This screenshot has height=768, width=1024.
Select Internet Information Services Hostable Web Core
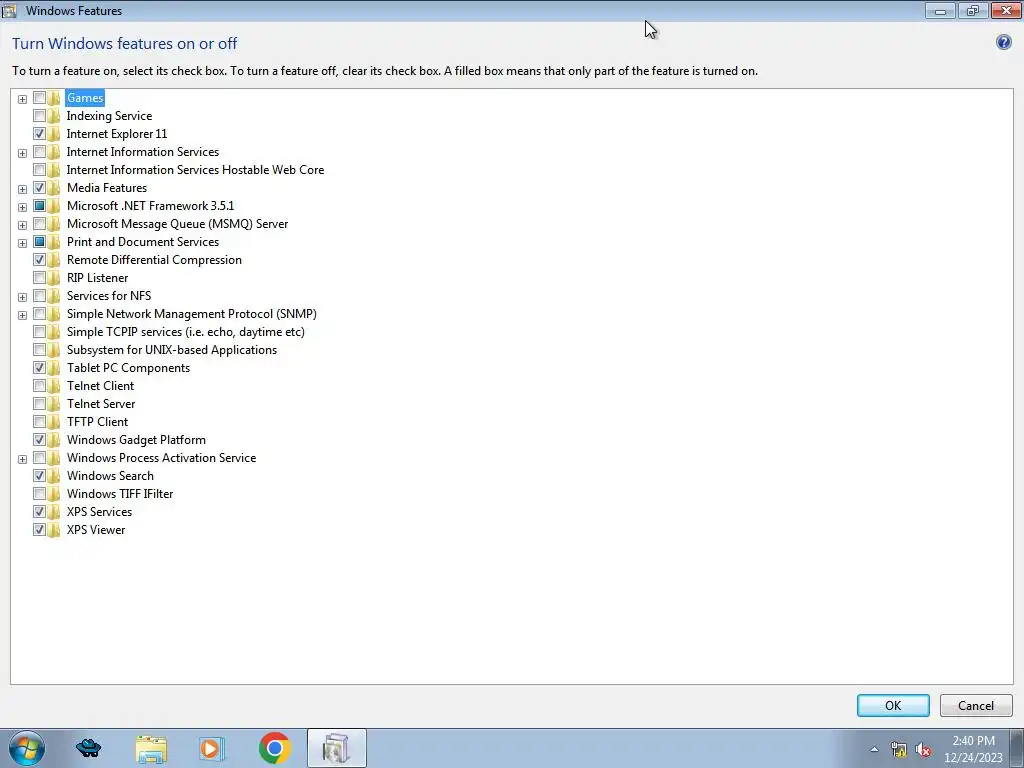coord(195,170)
